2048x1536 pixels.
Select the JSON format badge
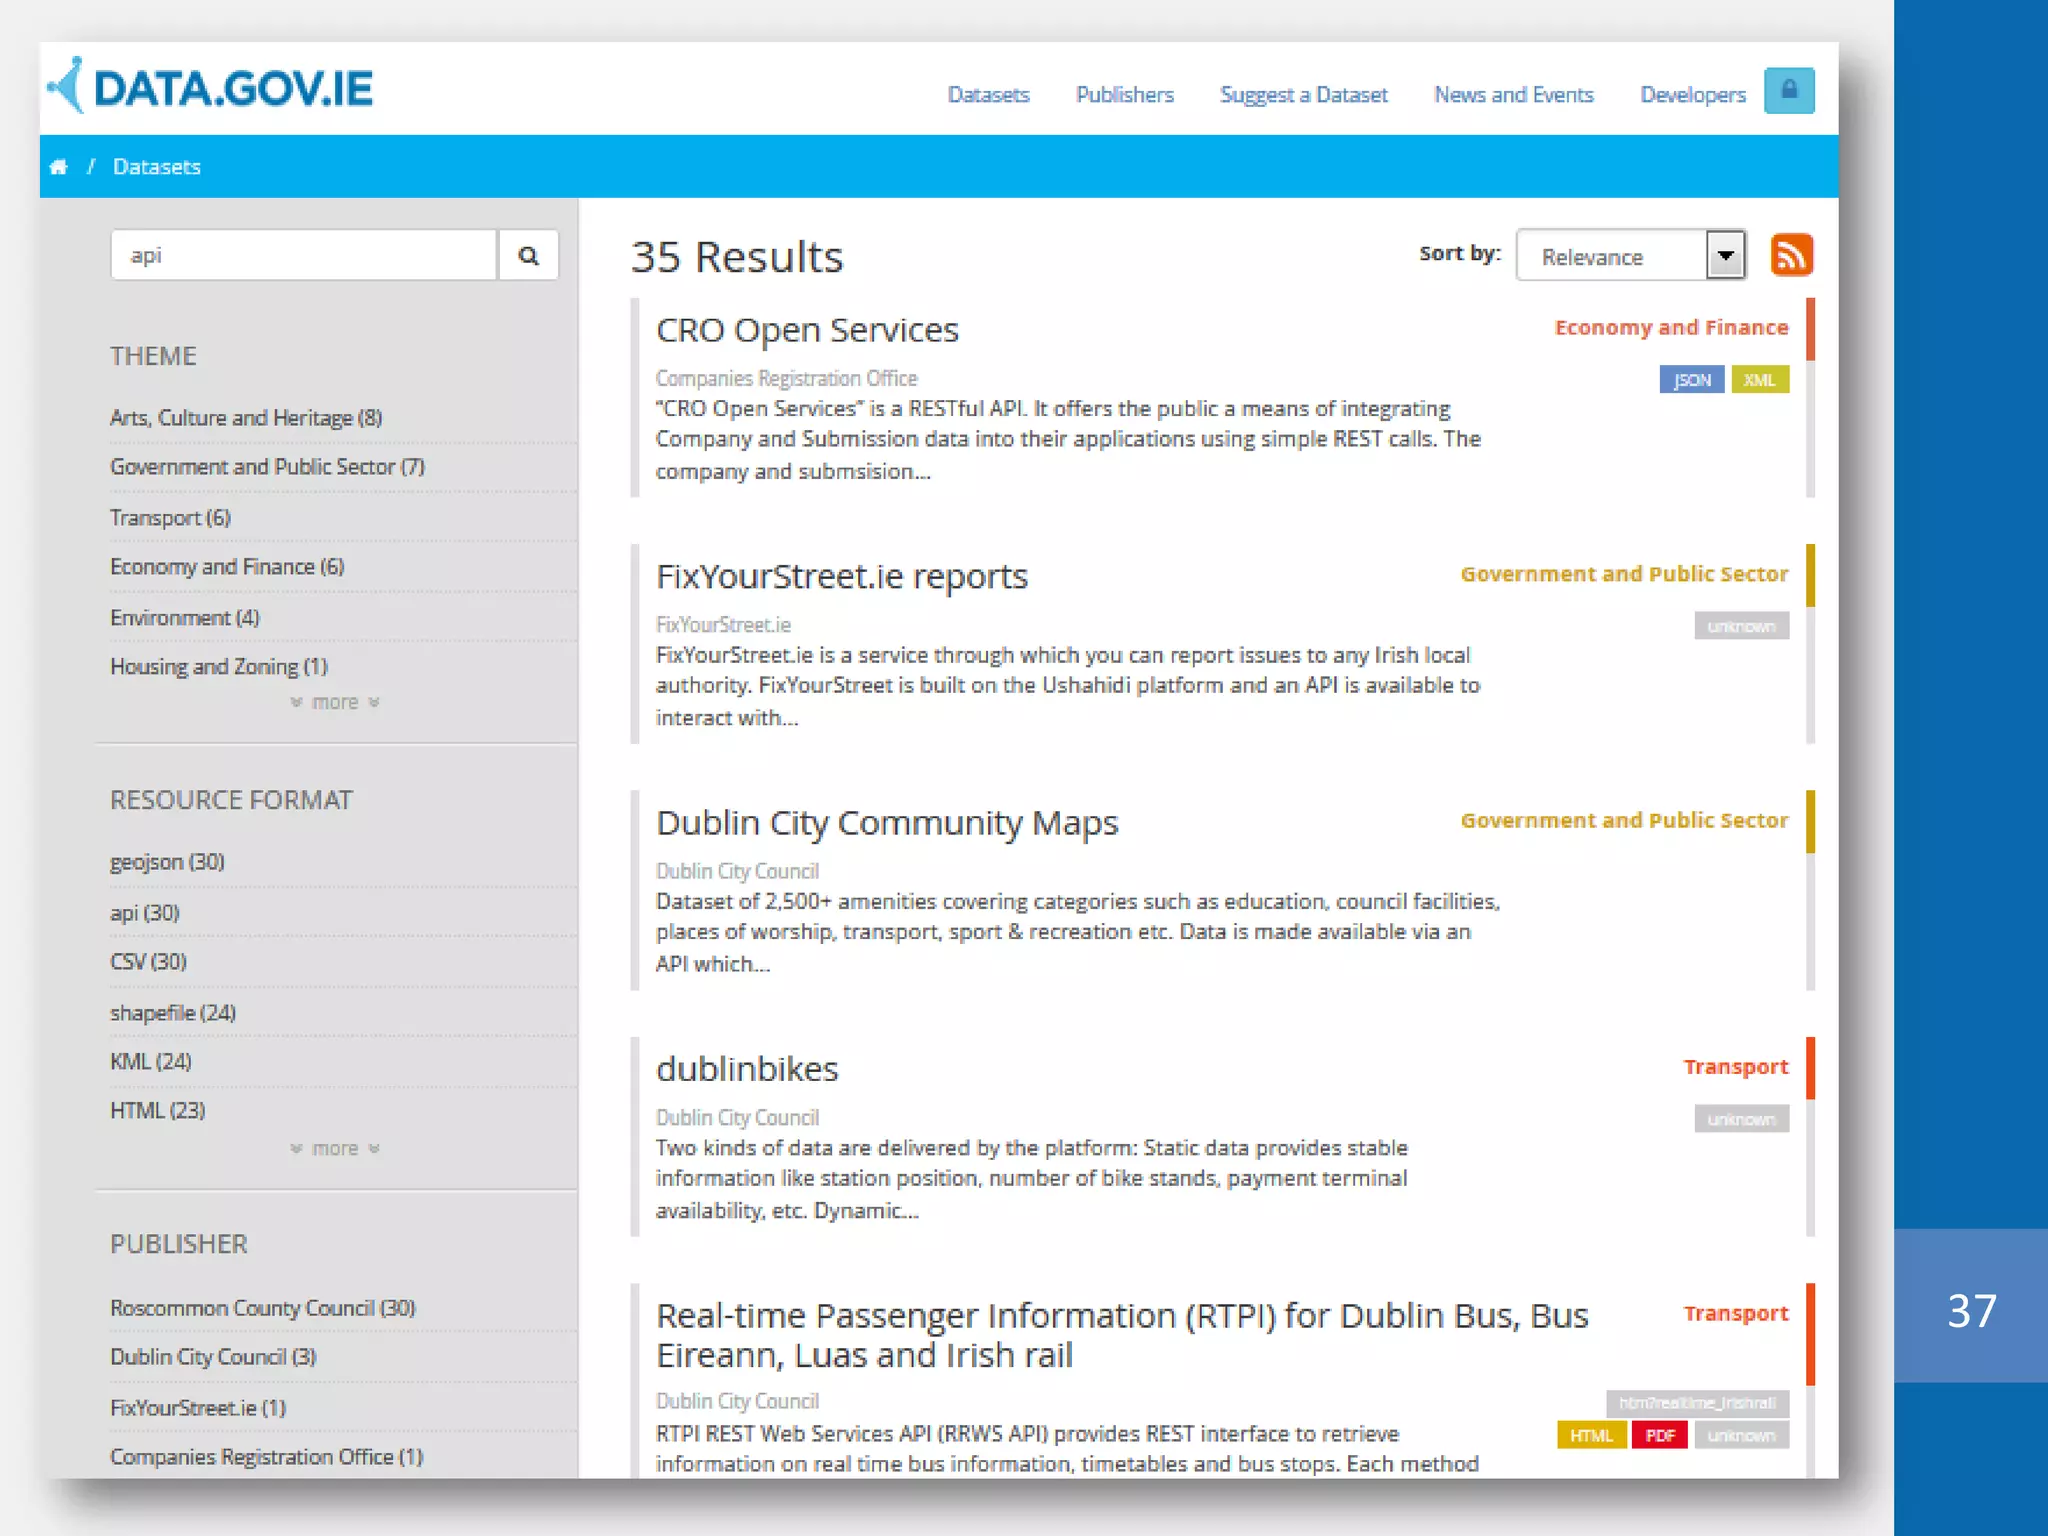pyautogui.click(x=1691, y=380)
